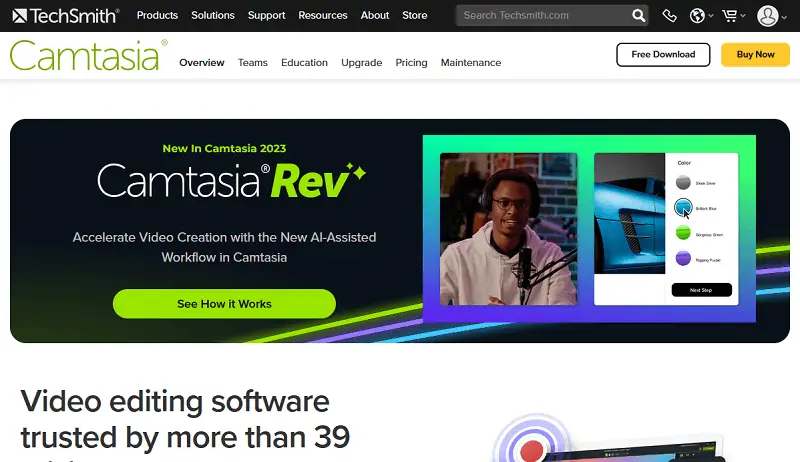The image size is (800, 462).
Task: Click the Buy Now button
Action: 755,55
